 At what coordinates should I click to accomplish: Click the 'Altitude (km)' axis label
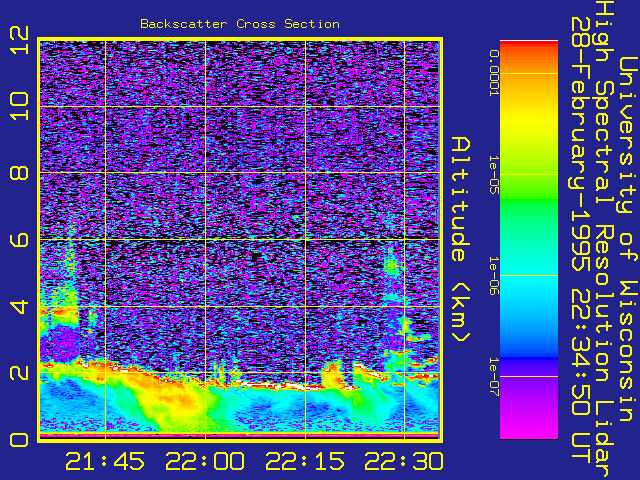click(x=461, y=240)
